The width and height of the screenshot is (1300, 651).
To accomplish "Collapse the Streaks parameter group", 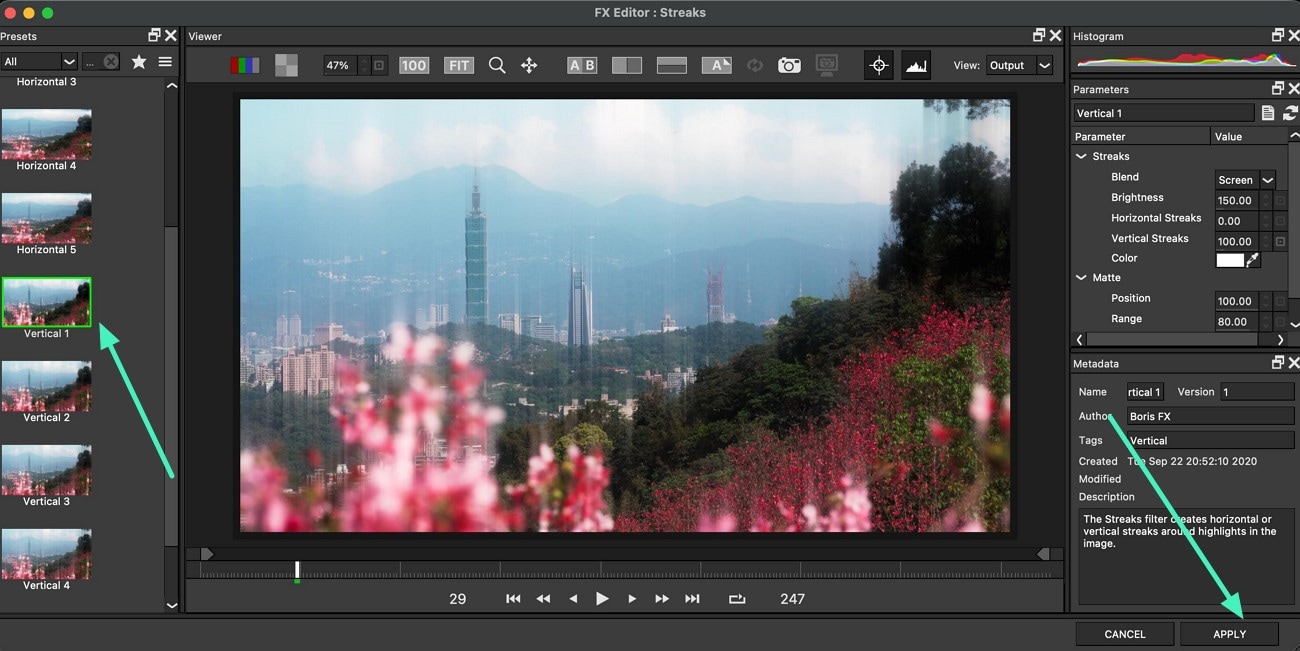I will click(x=1081, y=156).
